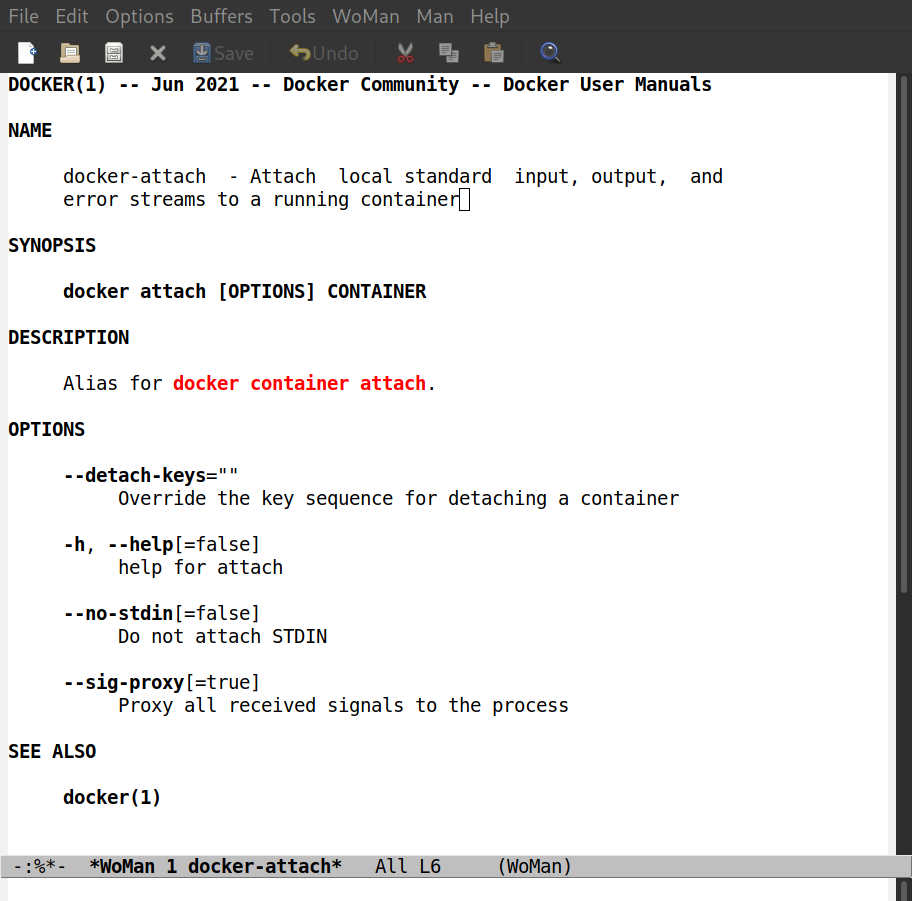Open the directory (Dired) drawer icon
Viewport: 912px width, 901px height.
point(113,53)
